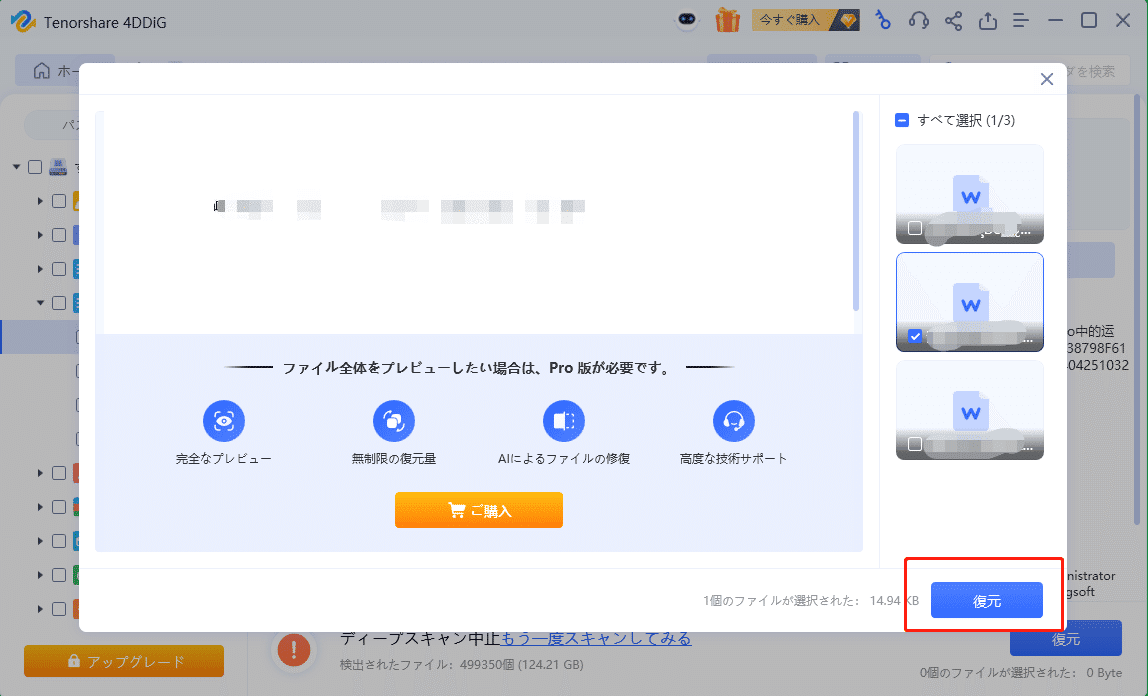Check the first Word file thumbnail checkbox
This screenshot has height=696, width=1148.
tap(914, 228)
